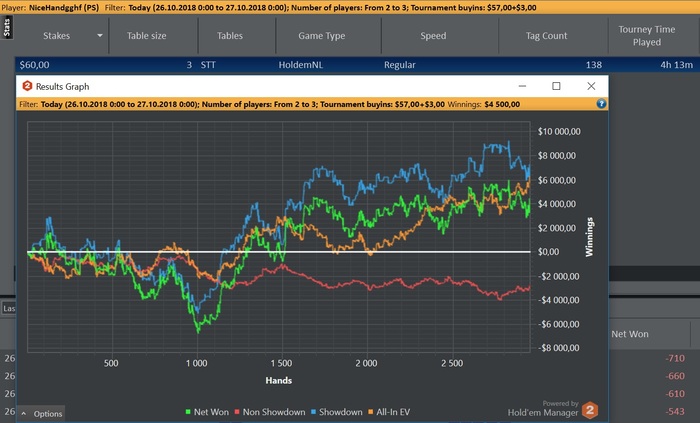700x423 pixels.
Task: Open the Stakes column dropdown arrow
Action: click(100, 36)
